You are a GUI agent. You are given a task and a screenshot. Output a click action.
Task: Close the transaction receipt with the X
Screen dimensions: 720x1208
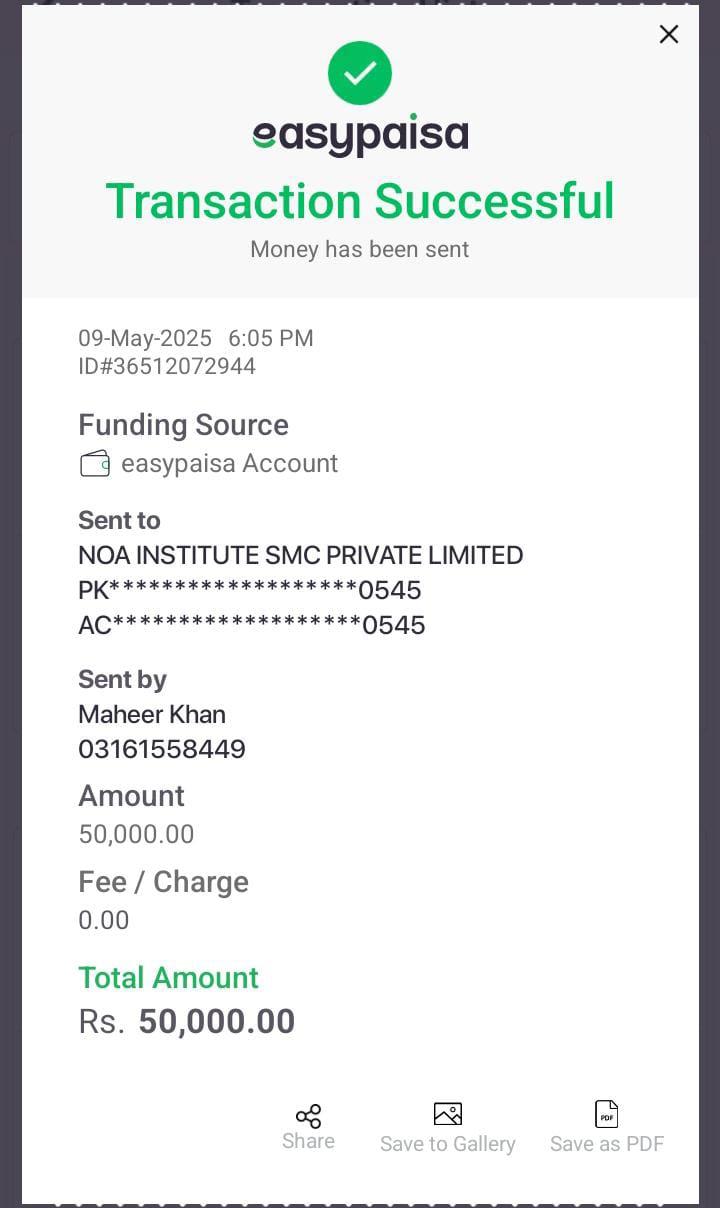(x=669, y=34)
